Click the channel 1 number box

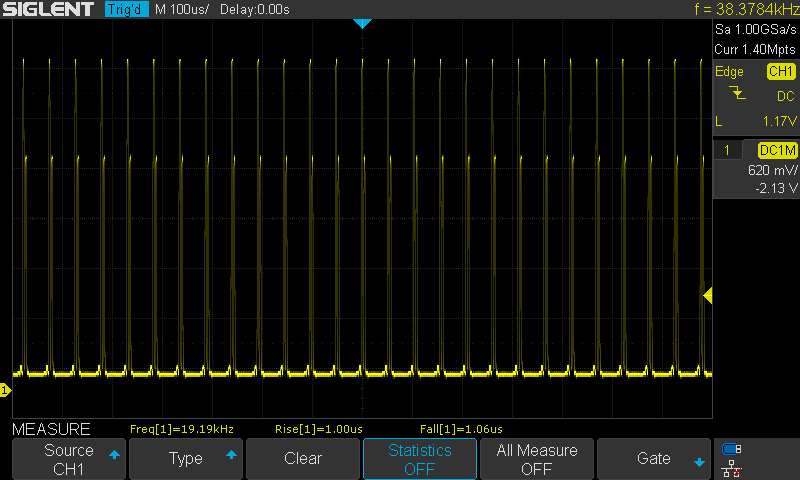727,150
